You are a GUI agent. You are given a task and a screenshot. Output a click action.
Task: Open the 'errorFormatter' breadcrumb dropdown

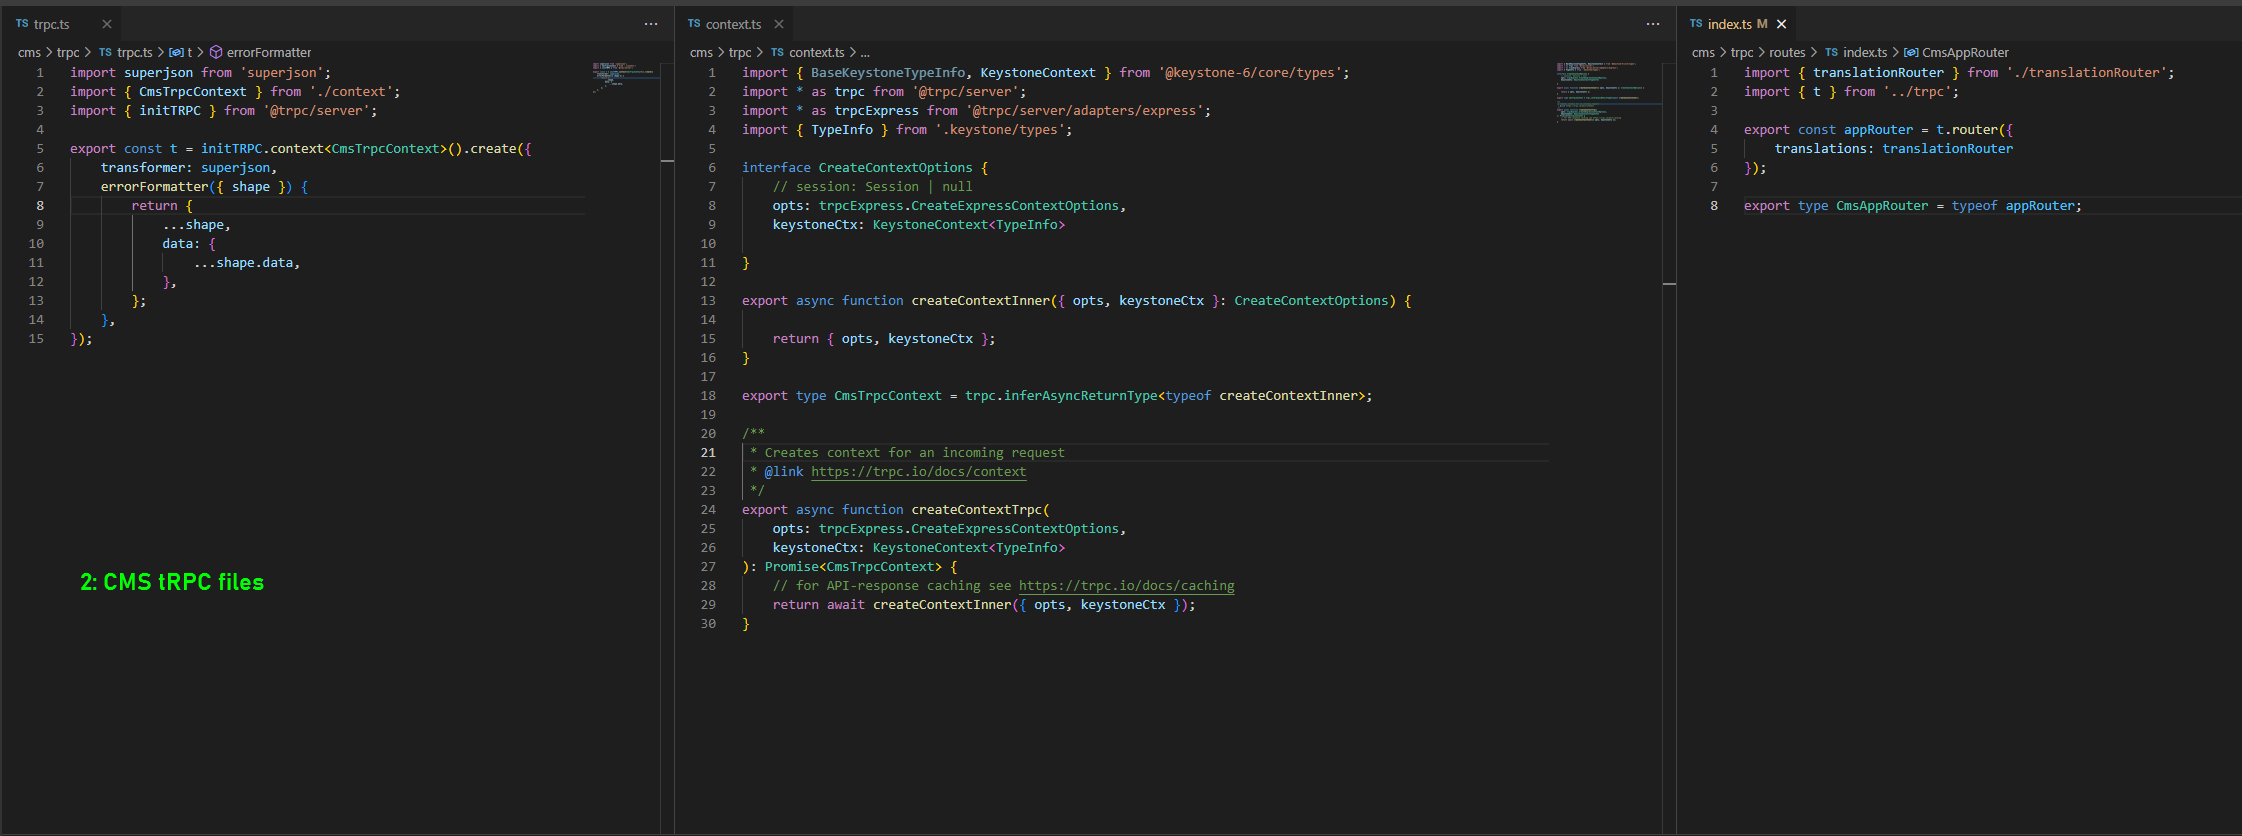click(x=268, y=52)
